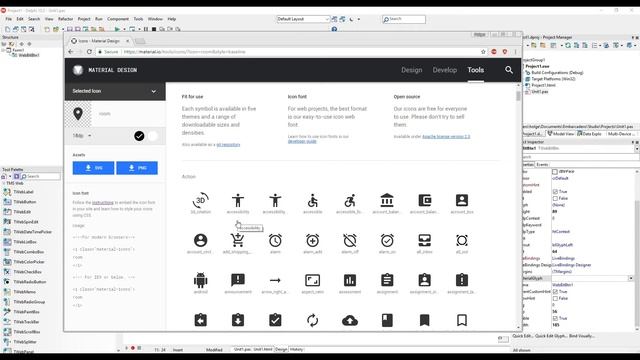Select the aspect_ratio icon
Image resolution: width=640 pixels, height=360 pixels.
(313, 280)
